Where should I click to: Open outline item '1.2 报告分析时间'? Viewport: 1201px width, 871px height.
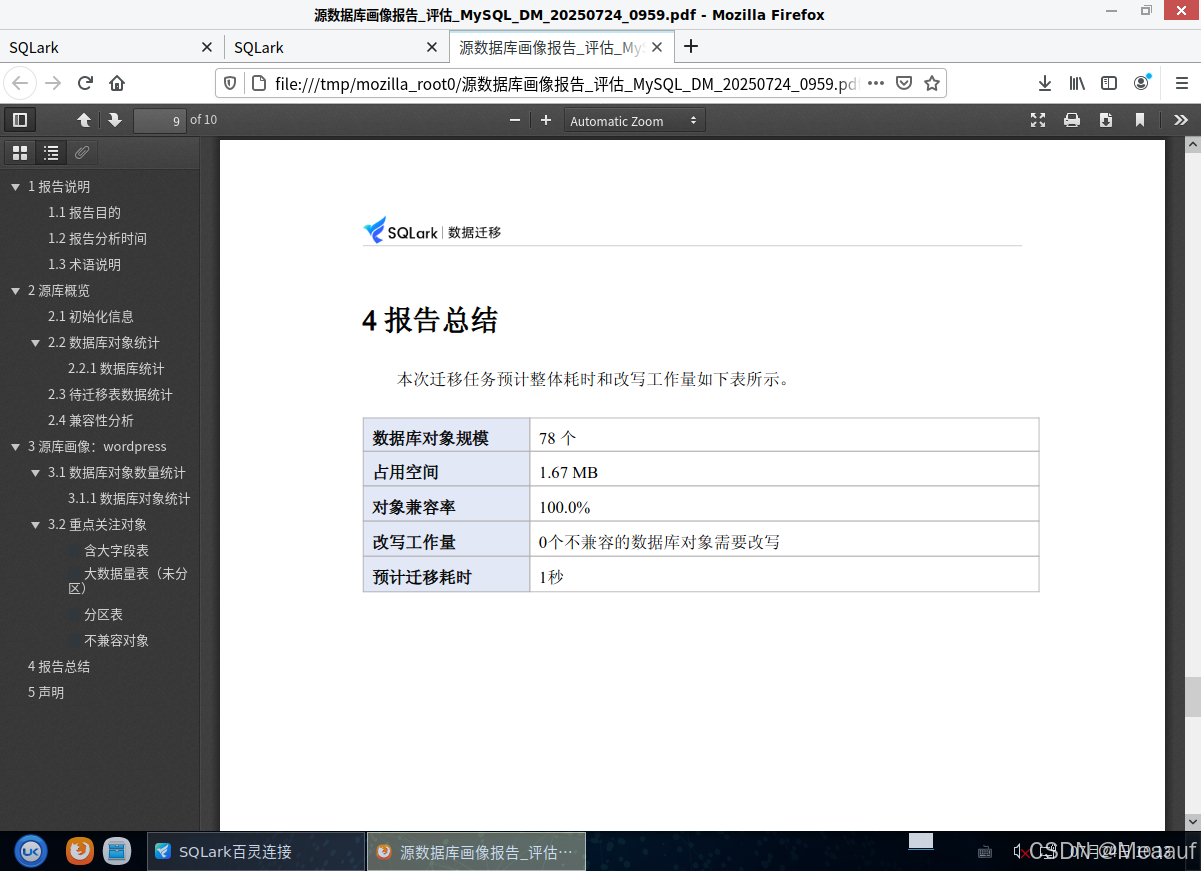click(97, 239)
